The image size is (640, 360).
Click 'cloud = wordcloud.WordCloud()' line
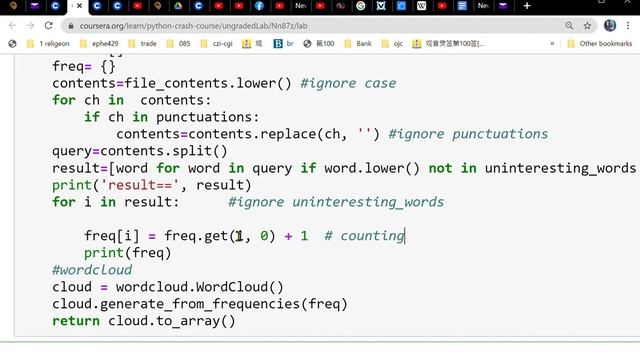[168, 287]
